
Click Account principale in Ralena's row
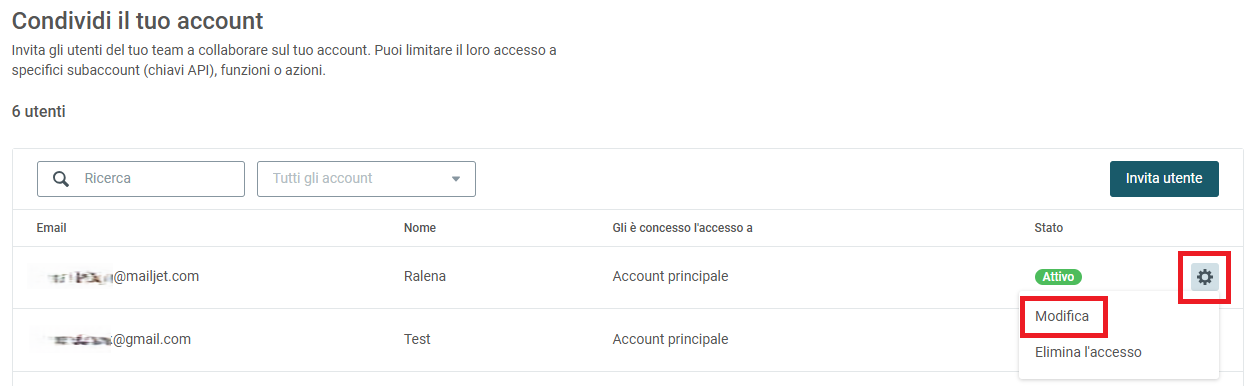pyautogui.click(x=670, y=277)
